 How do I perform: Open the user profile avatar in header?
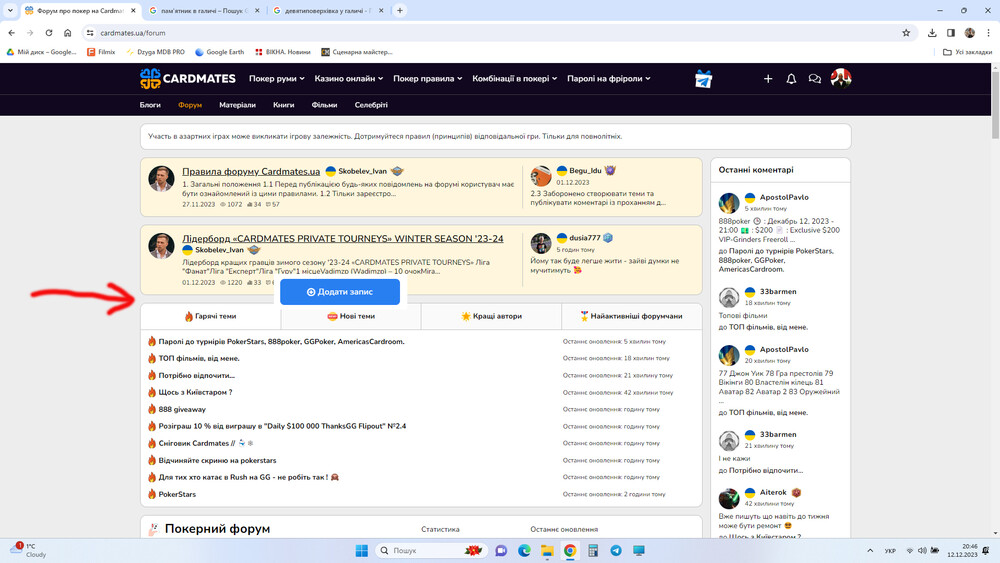tap(841, 78)
